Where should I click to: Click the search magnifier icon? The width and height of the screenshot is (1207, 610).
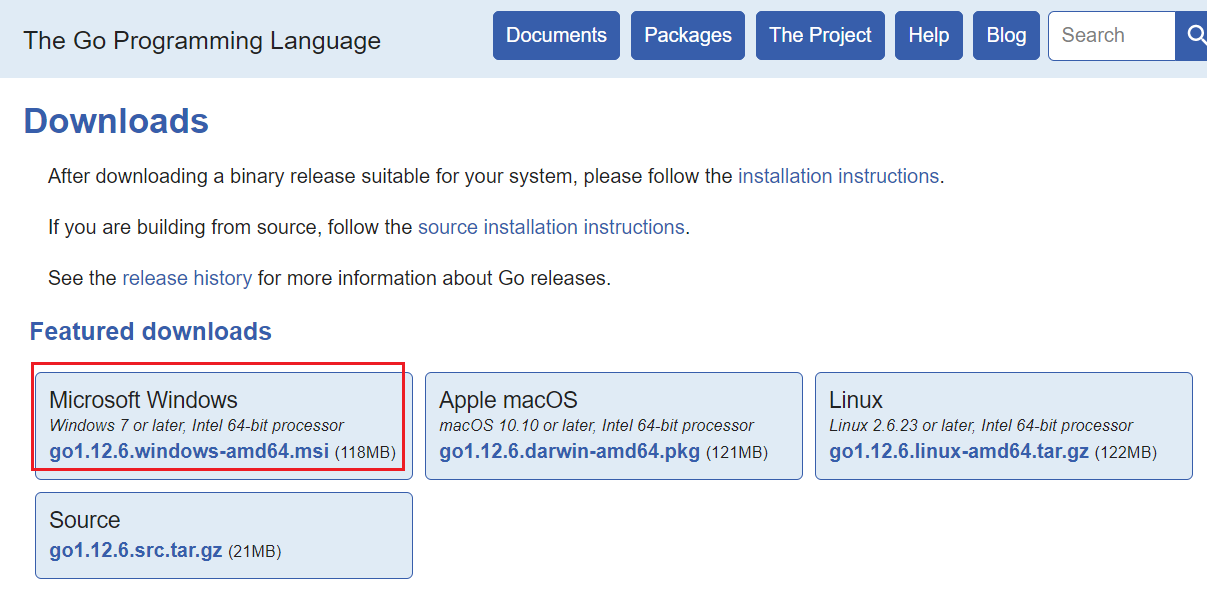(x=1194, y=36)
